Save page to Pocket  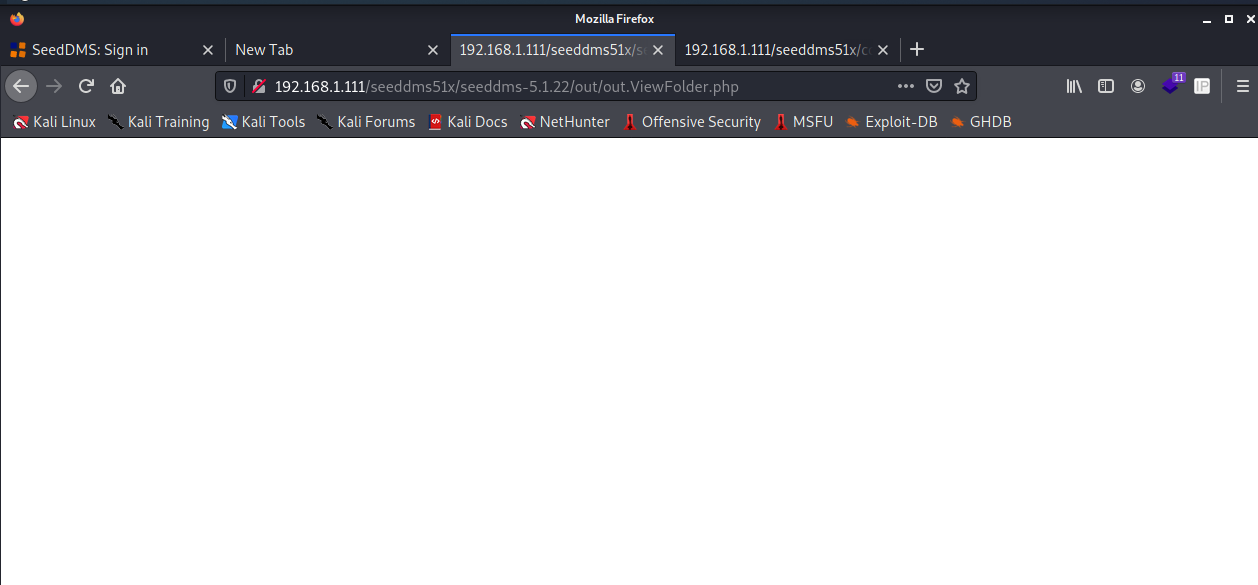coord(934,86)
